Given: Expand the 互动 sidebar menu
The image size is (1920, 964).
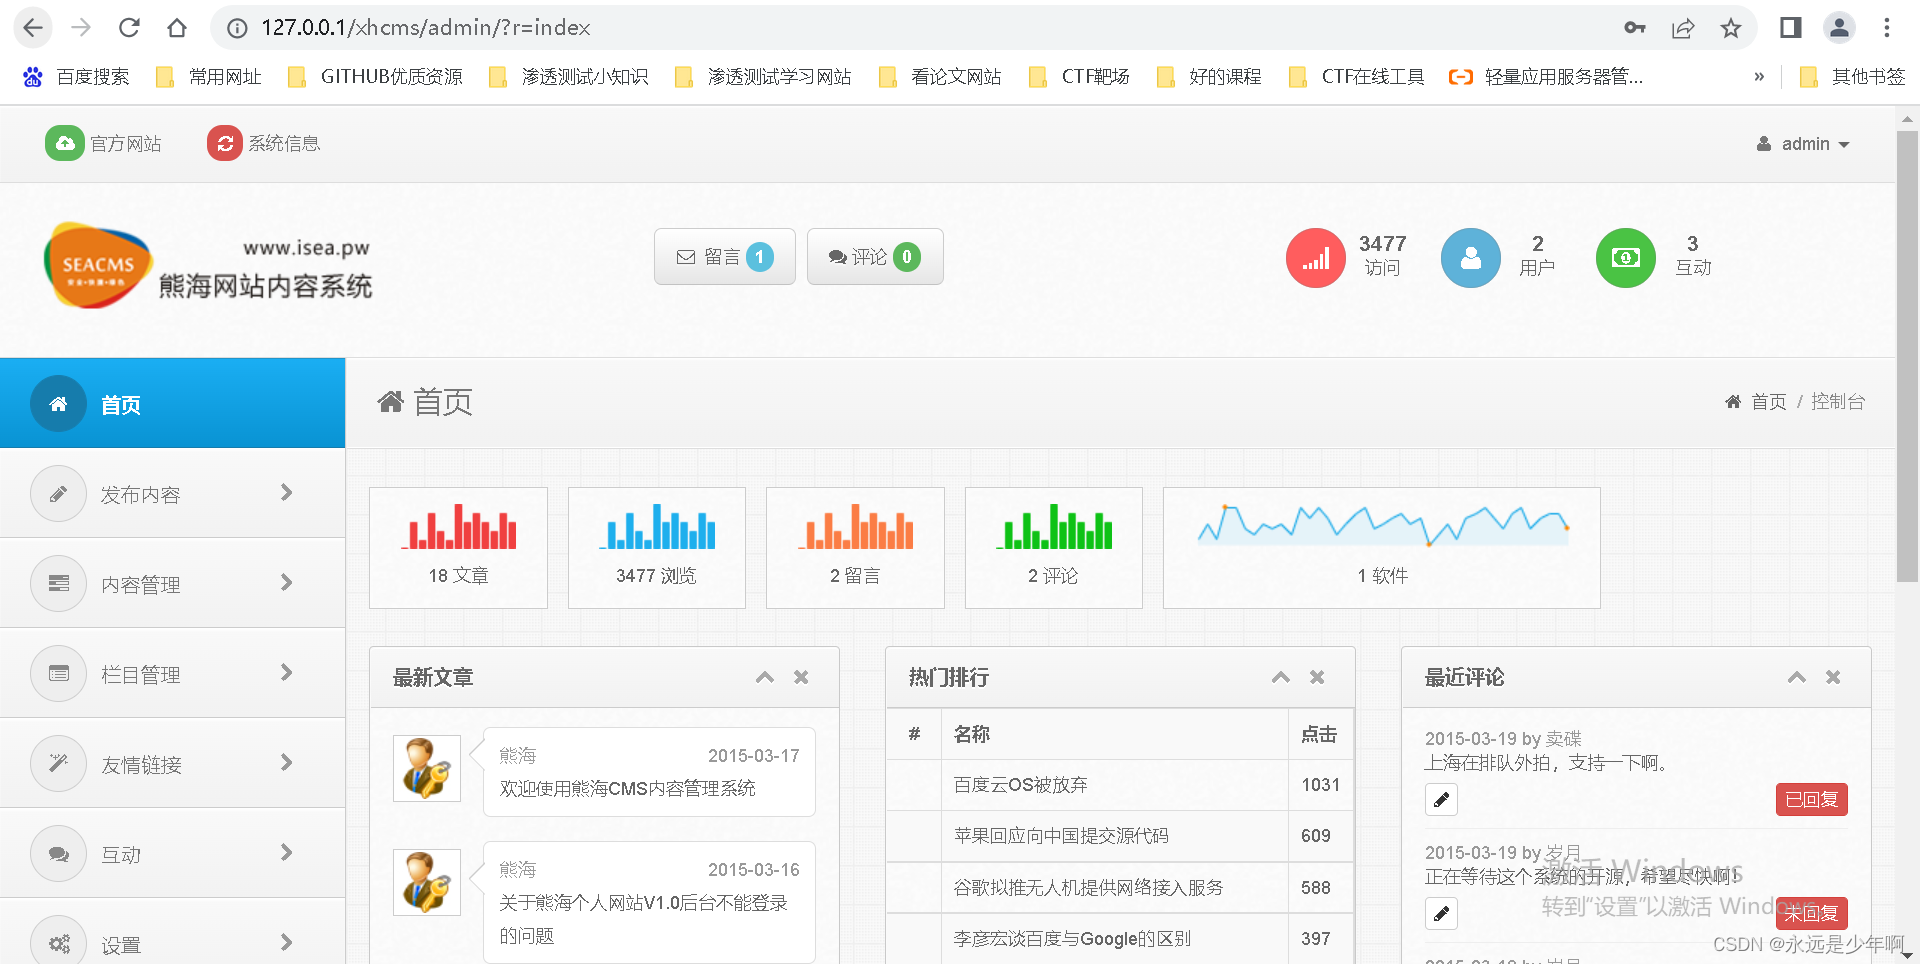Looking at the screenshot, I should coord(172,853).
